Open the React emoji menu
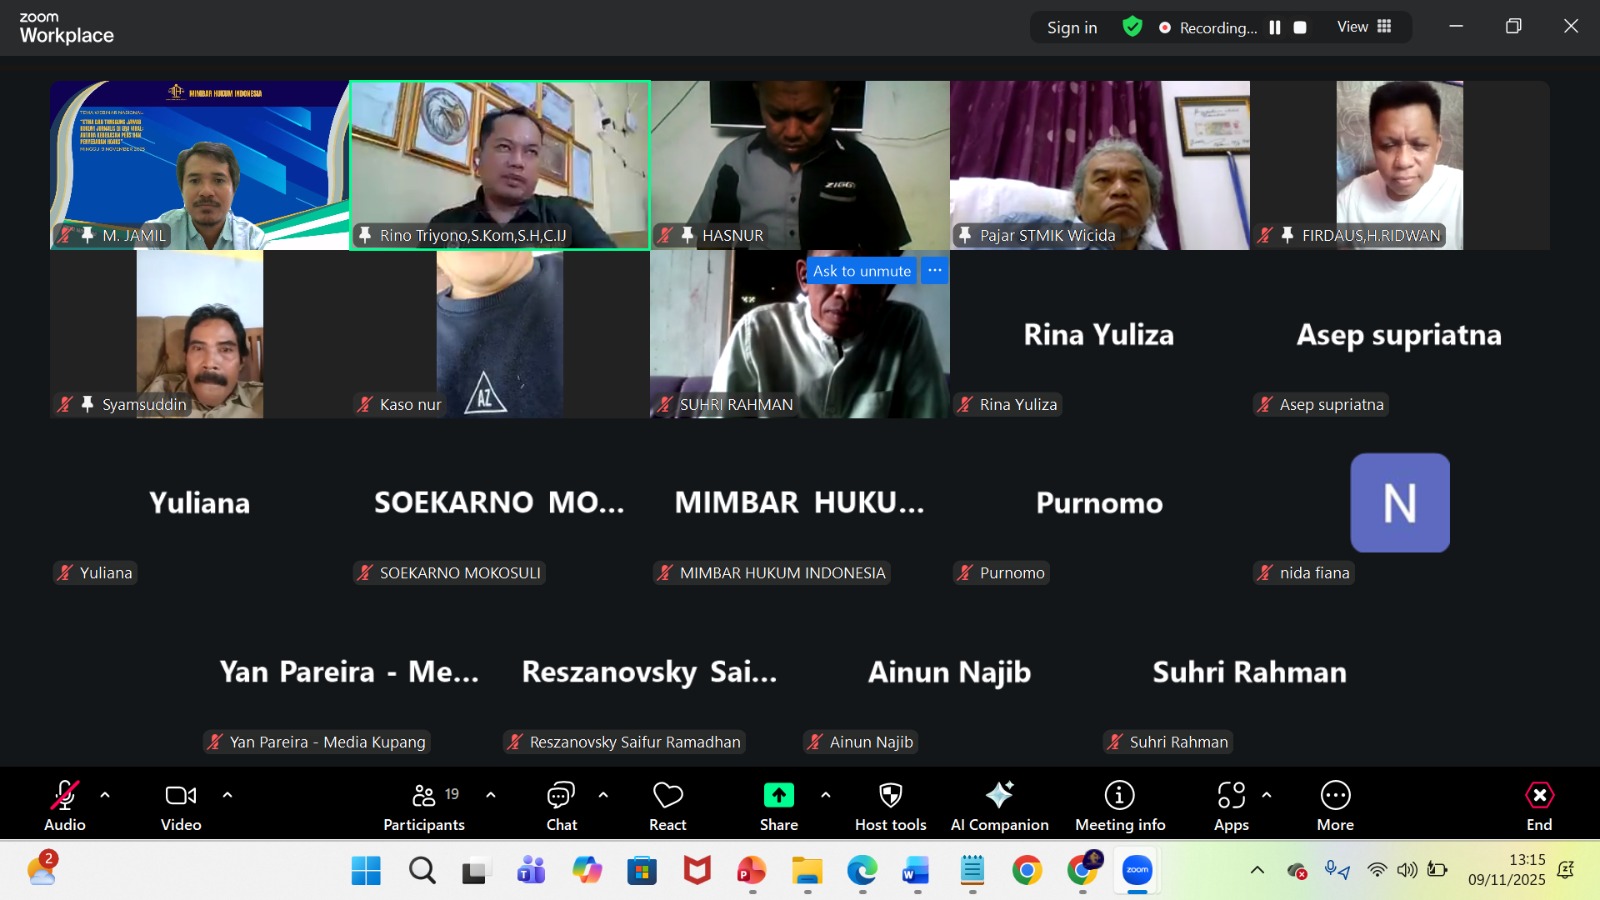Viewport: 1600px width, 900px height. point(667,806)
